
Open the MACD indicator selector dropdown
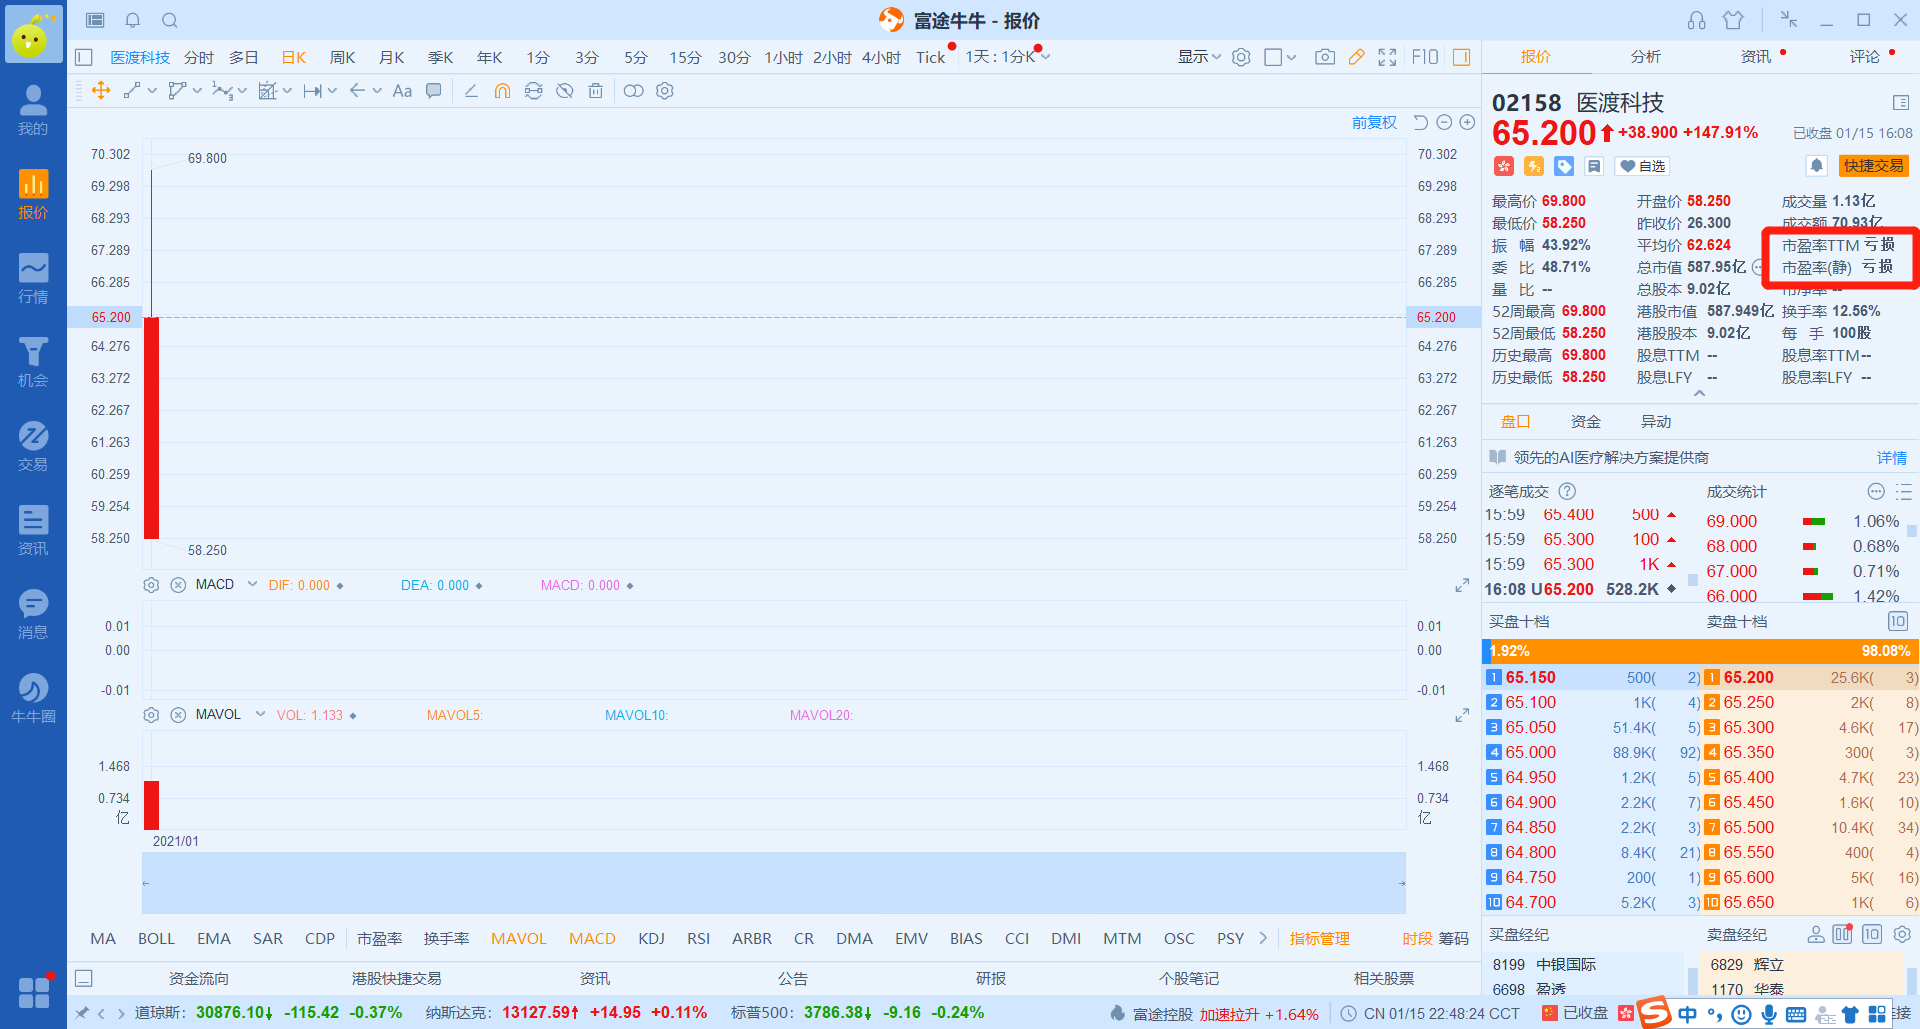[x=252, y=585]
